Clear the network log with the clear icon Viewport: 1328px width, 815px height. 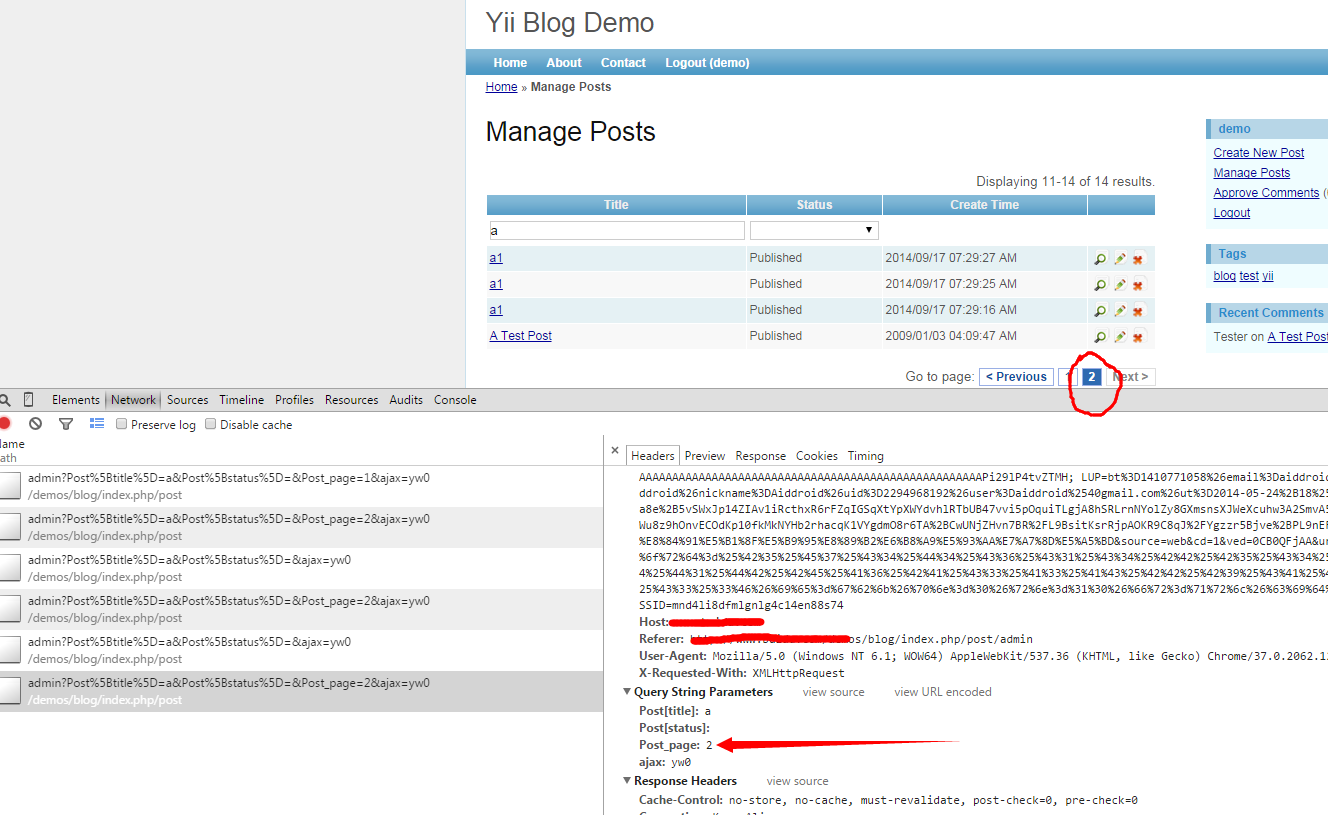[x=35, y=424]
